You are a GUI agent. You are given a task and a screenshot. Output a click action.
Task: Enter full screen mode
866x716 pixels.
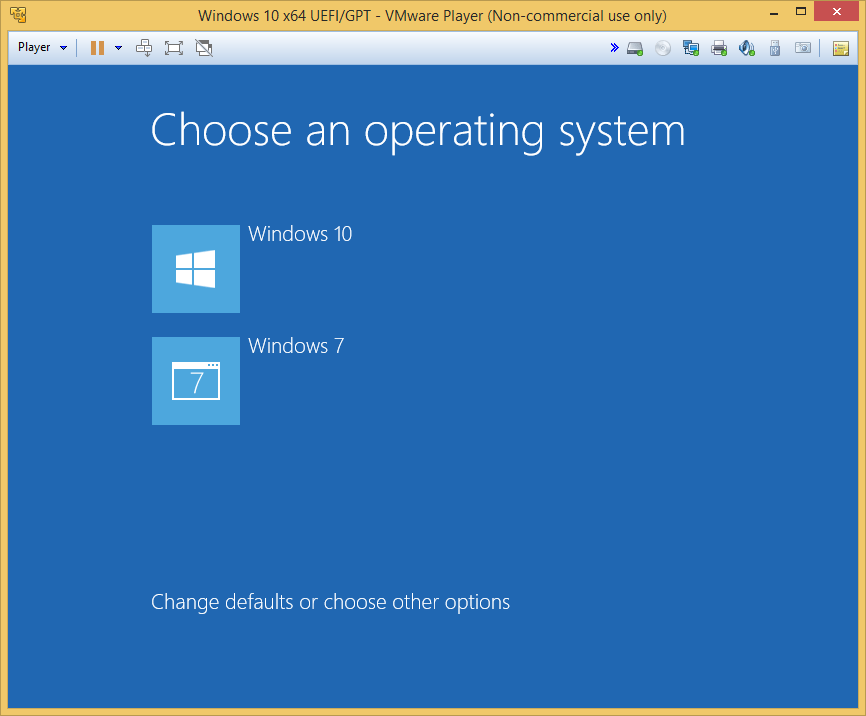click(173, 47)
